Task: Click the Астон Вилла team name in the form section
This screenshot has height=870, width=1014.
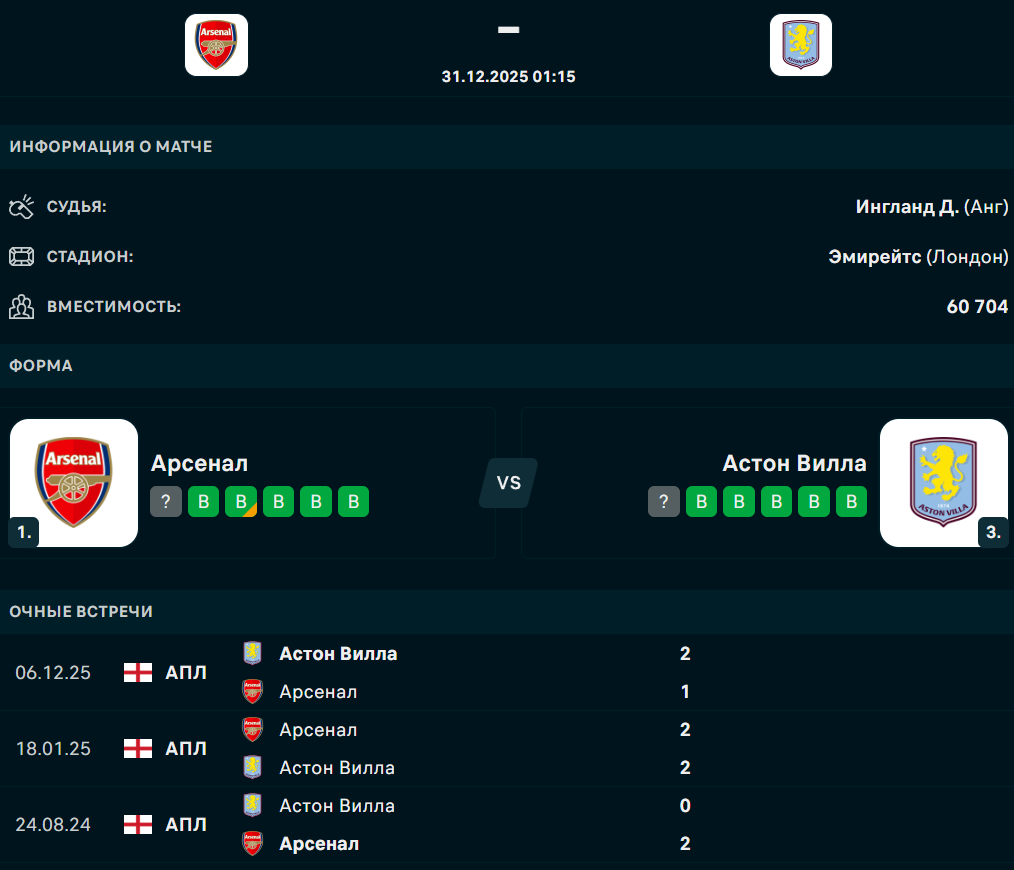Action: [x=794, y=463]
